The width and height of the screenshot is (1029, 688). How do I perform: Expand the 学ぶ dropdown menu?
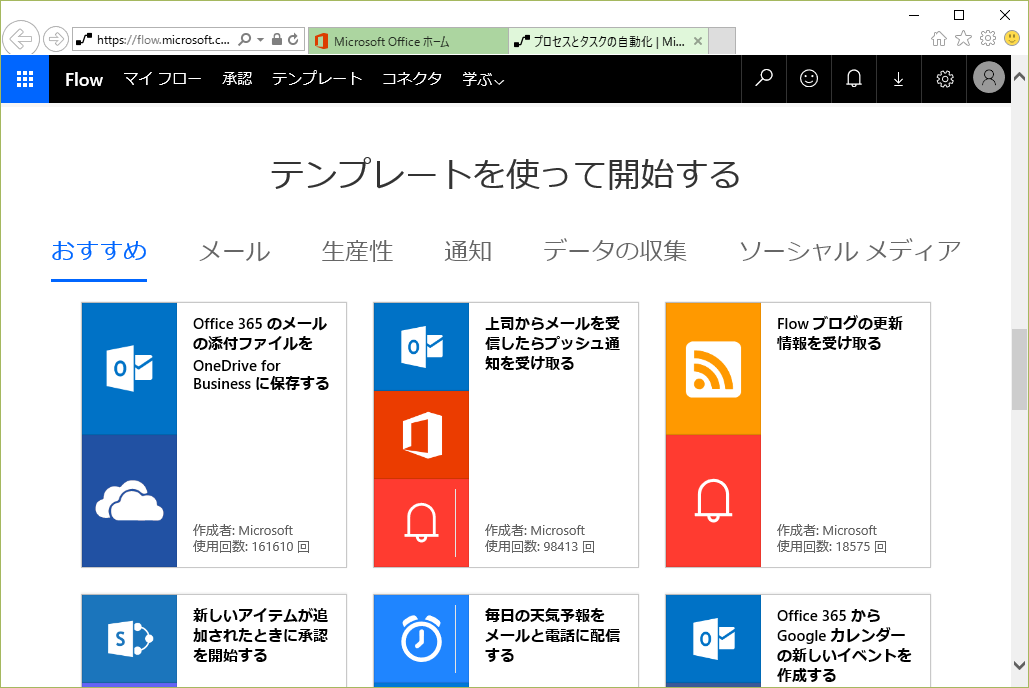pos(483,79)
